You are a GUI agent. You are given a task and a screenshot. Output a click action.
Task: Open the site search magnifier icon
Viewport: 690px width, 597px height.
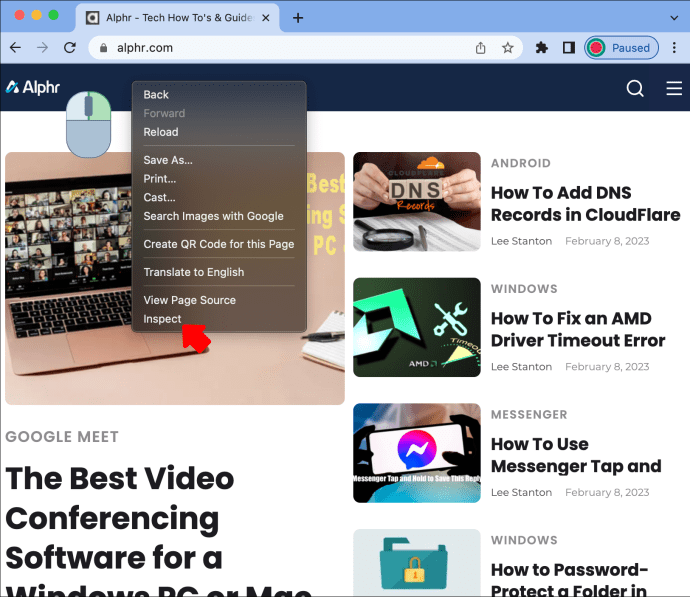coord(635,88)
